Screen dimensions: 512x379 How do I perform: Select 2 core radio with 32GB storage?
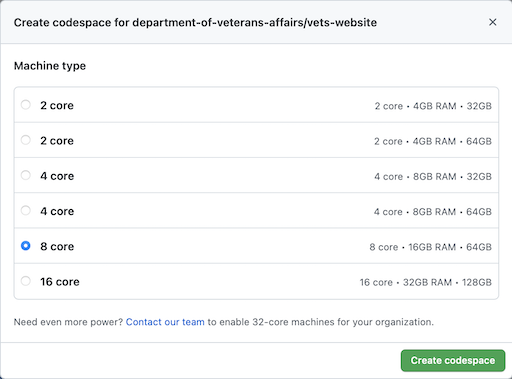coord(26,105)
